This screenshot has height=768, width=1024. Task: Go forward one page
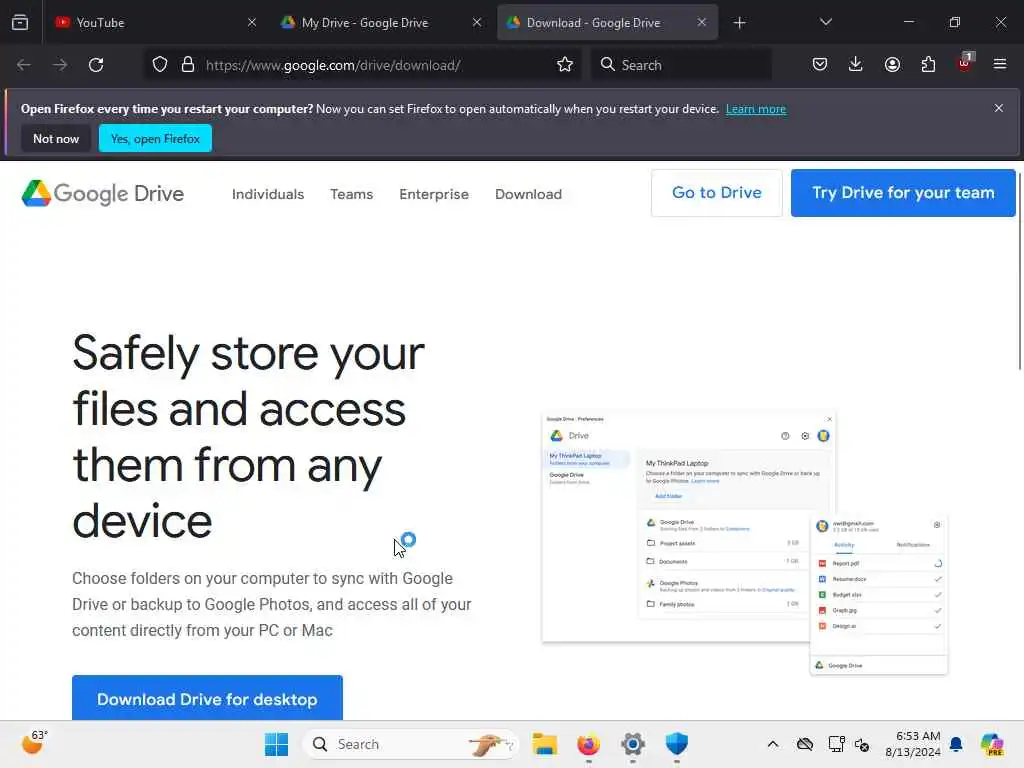[59, 65]
